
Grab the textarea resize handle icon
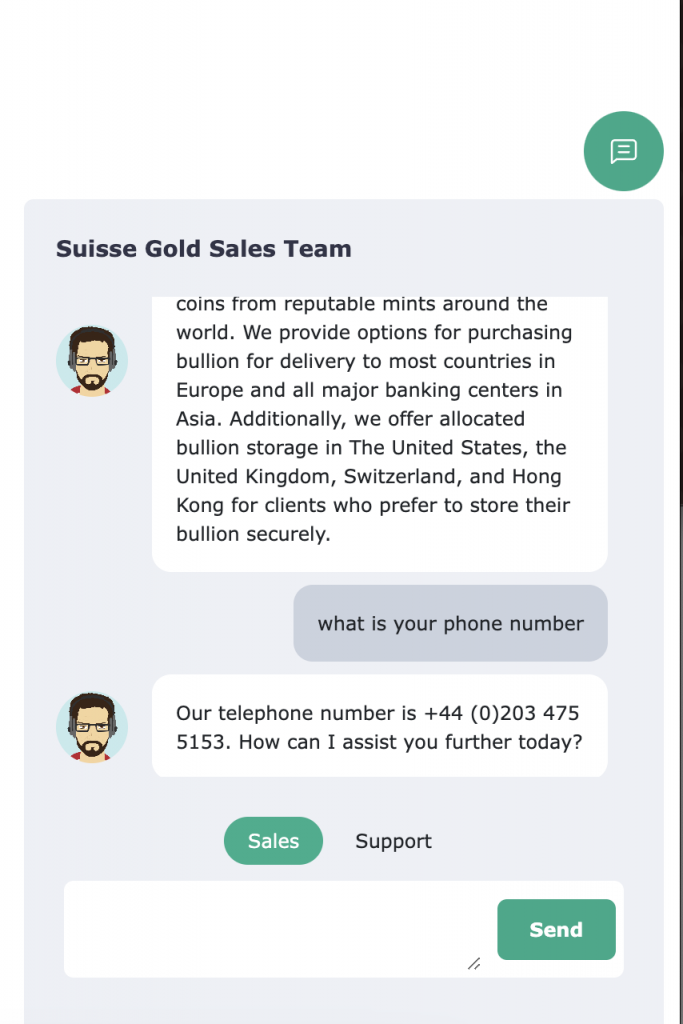point(474,963)
